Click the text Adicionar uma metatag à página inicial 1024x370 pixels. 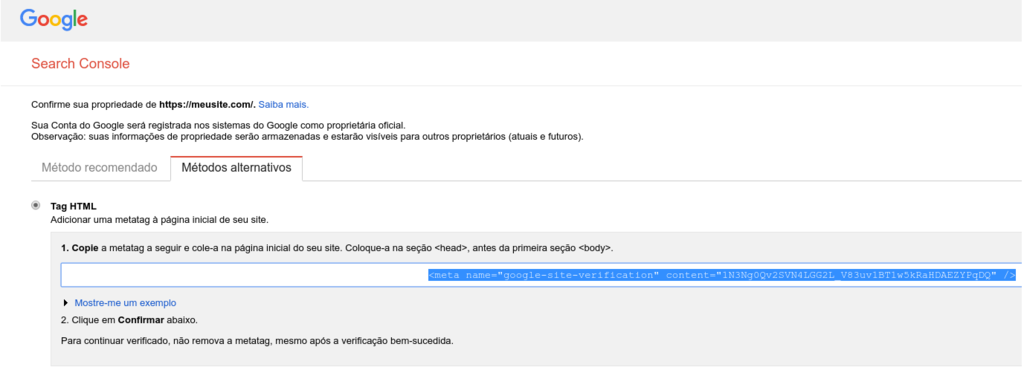pos(159,220)
